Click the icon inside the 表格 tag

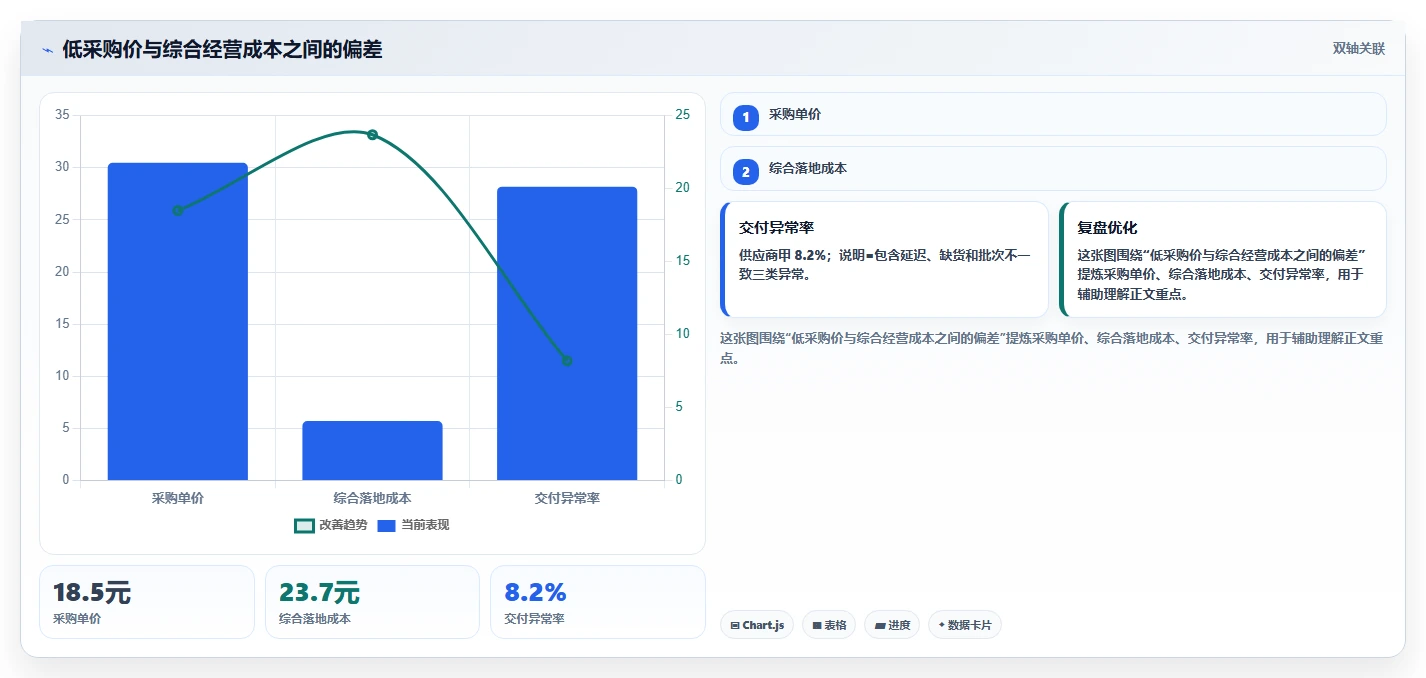tap(817, 626)
